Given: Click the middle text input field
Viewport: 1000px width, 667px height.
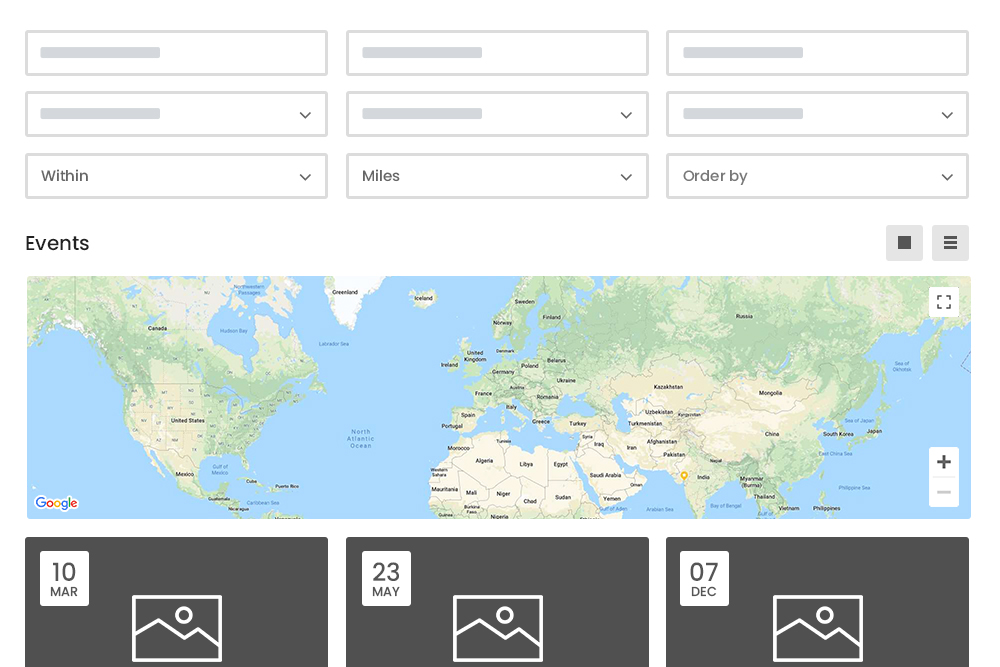Looking at the screenshot, I should tap(497, 53).
